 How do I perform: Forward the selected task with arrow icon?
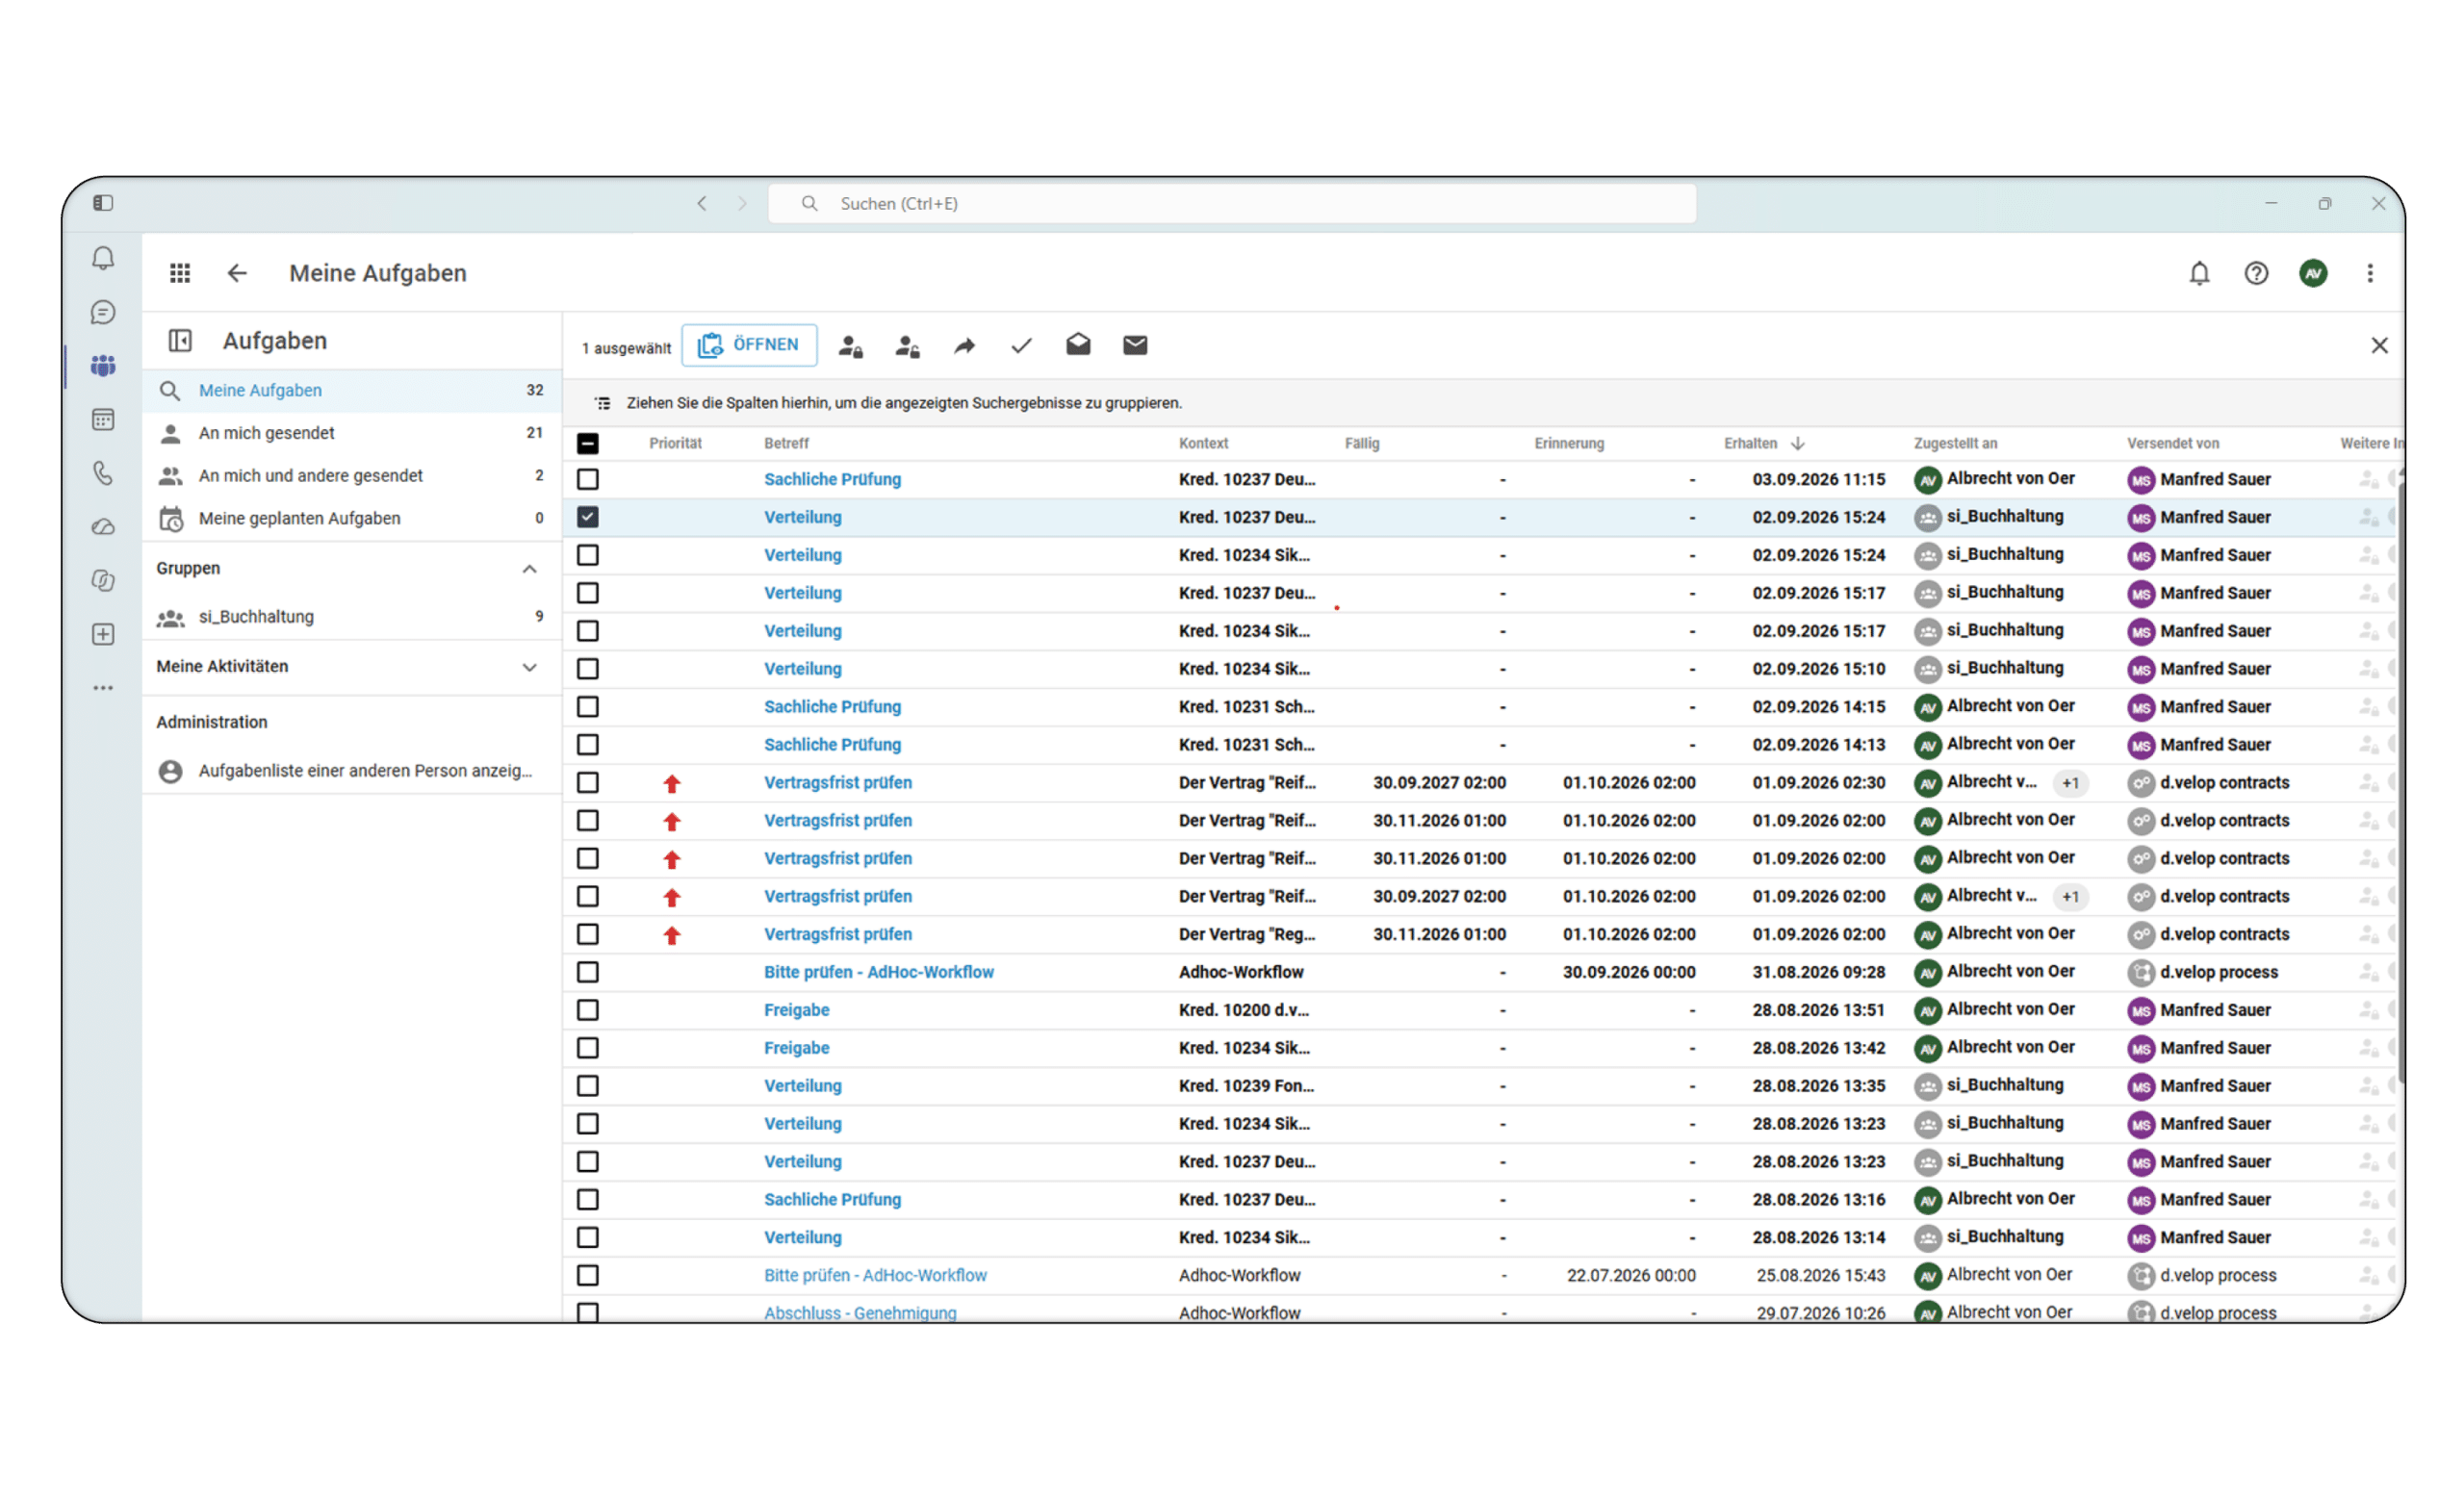pos(964,346)
